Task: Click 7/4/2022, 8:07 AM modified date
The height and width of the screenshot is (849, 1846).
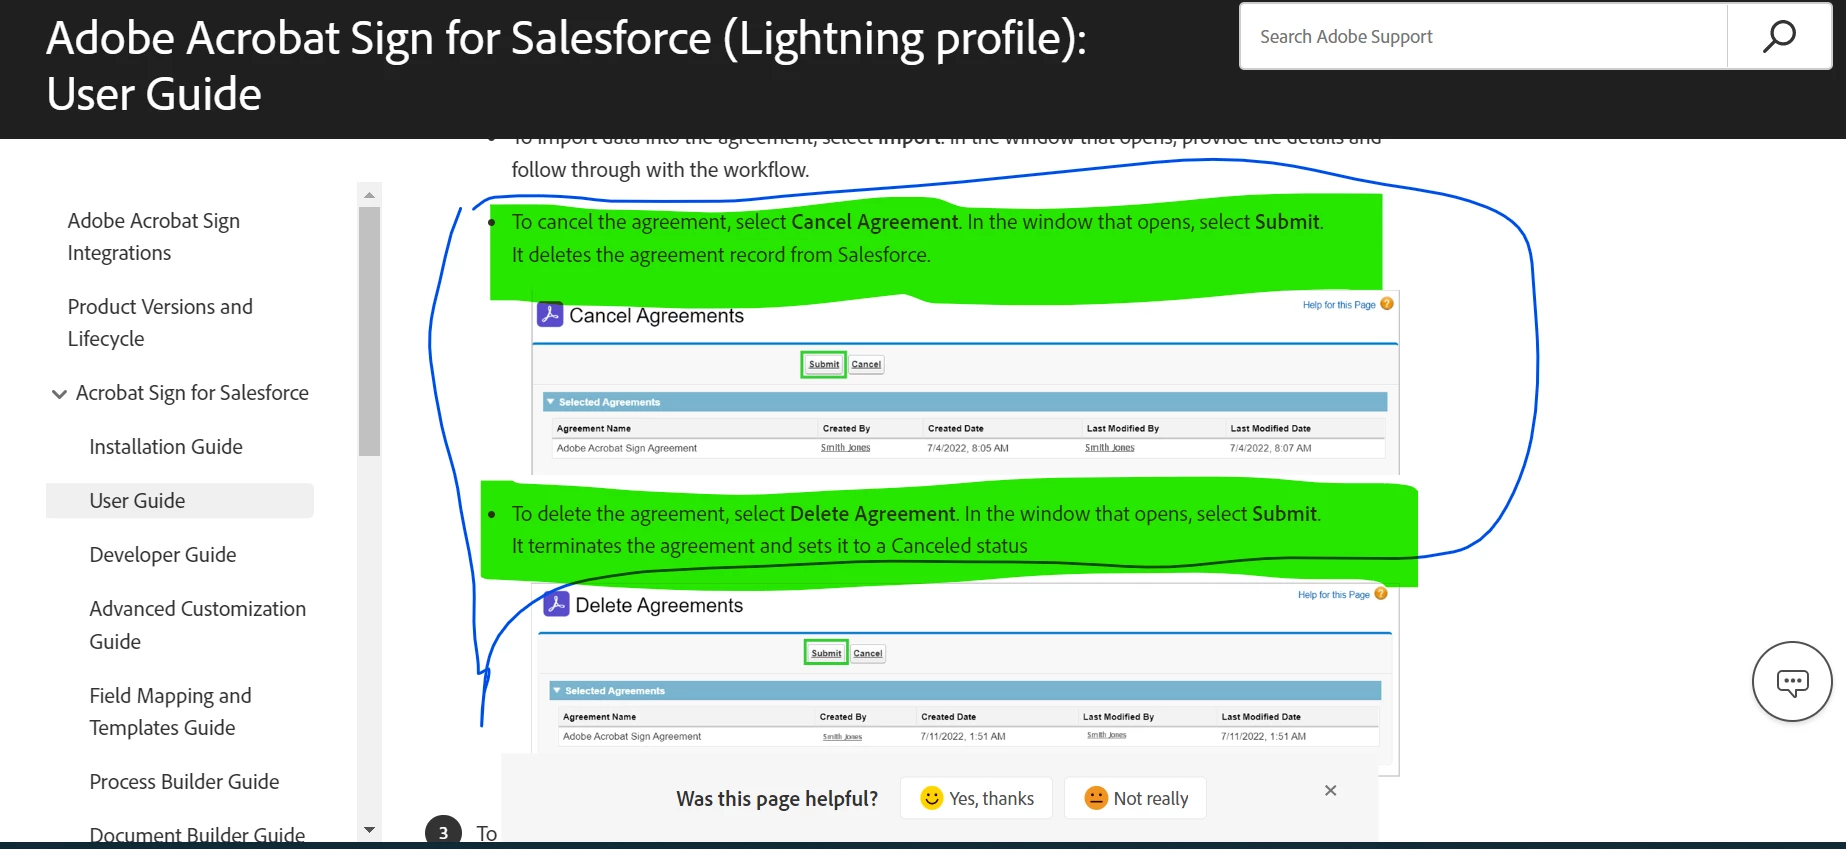Action: (x=1270, y=448)
